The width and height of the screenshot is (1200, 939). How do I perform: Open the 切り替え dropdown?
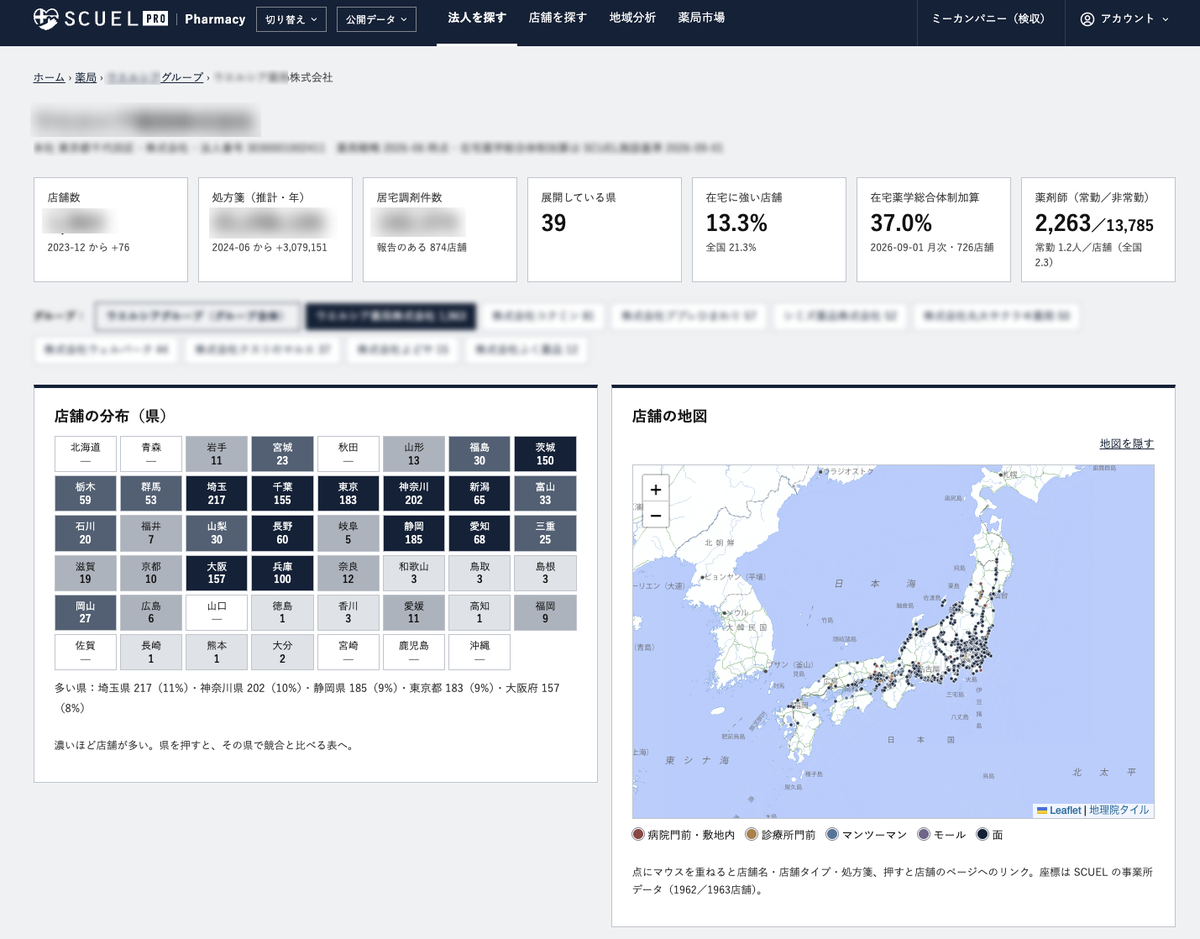tap(291, 19)
